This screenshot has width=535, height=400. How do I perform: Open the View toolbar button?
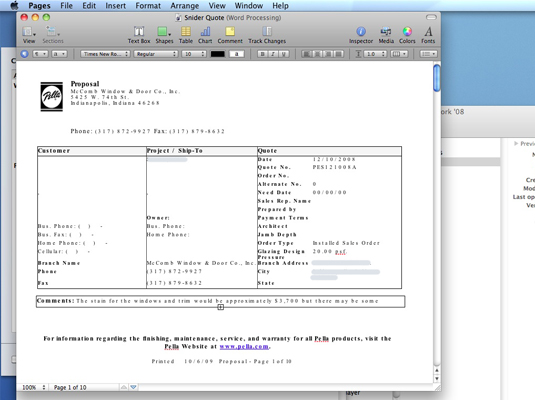tap(29, 35)
